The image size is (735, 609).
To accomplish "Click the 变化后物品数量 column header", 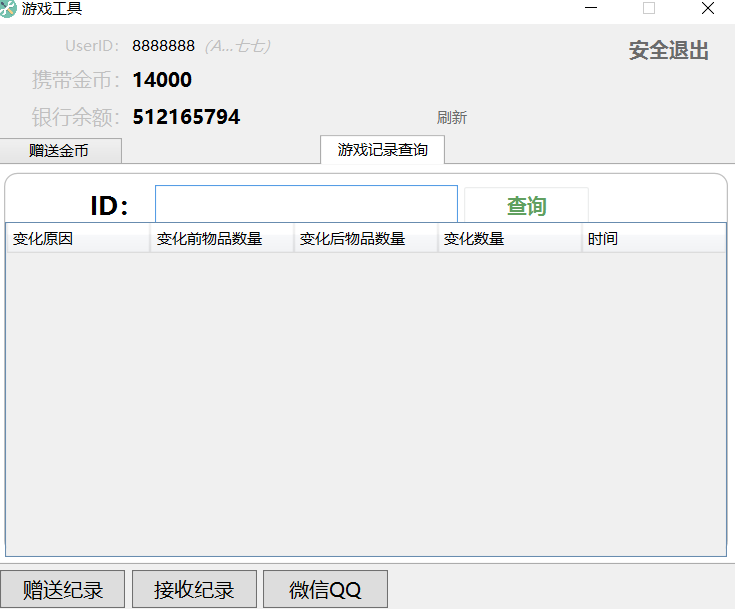I will 366,239.
